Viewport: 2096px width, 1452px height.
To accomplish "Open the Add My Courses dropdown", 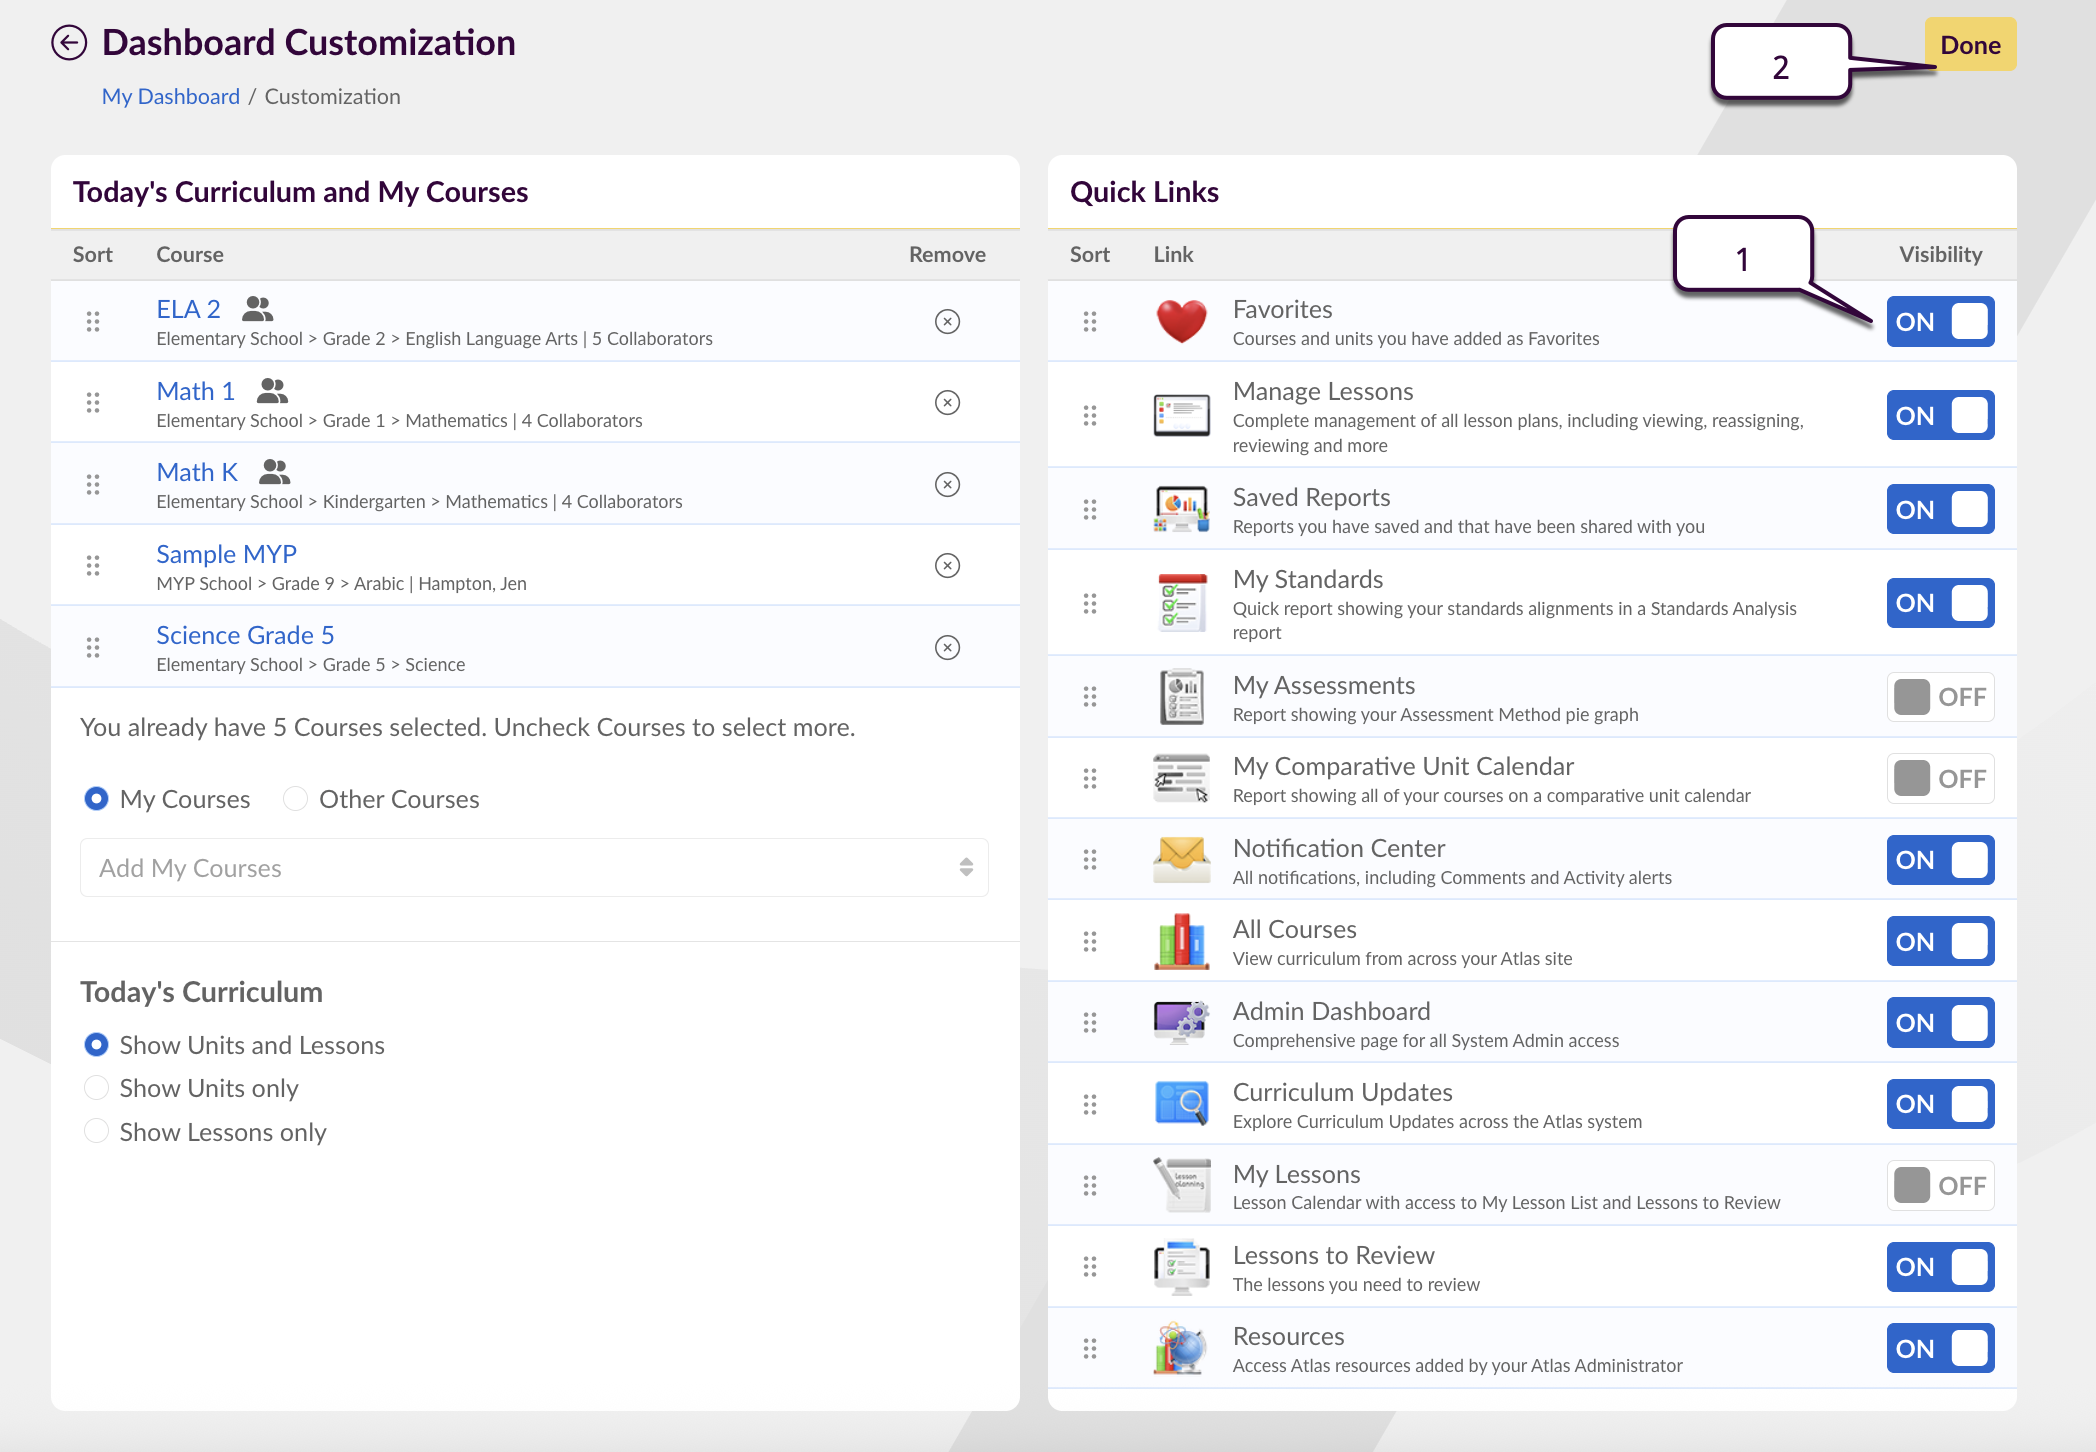I will tap(534, 868).
